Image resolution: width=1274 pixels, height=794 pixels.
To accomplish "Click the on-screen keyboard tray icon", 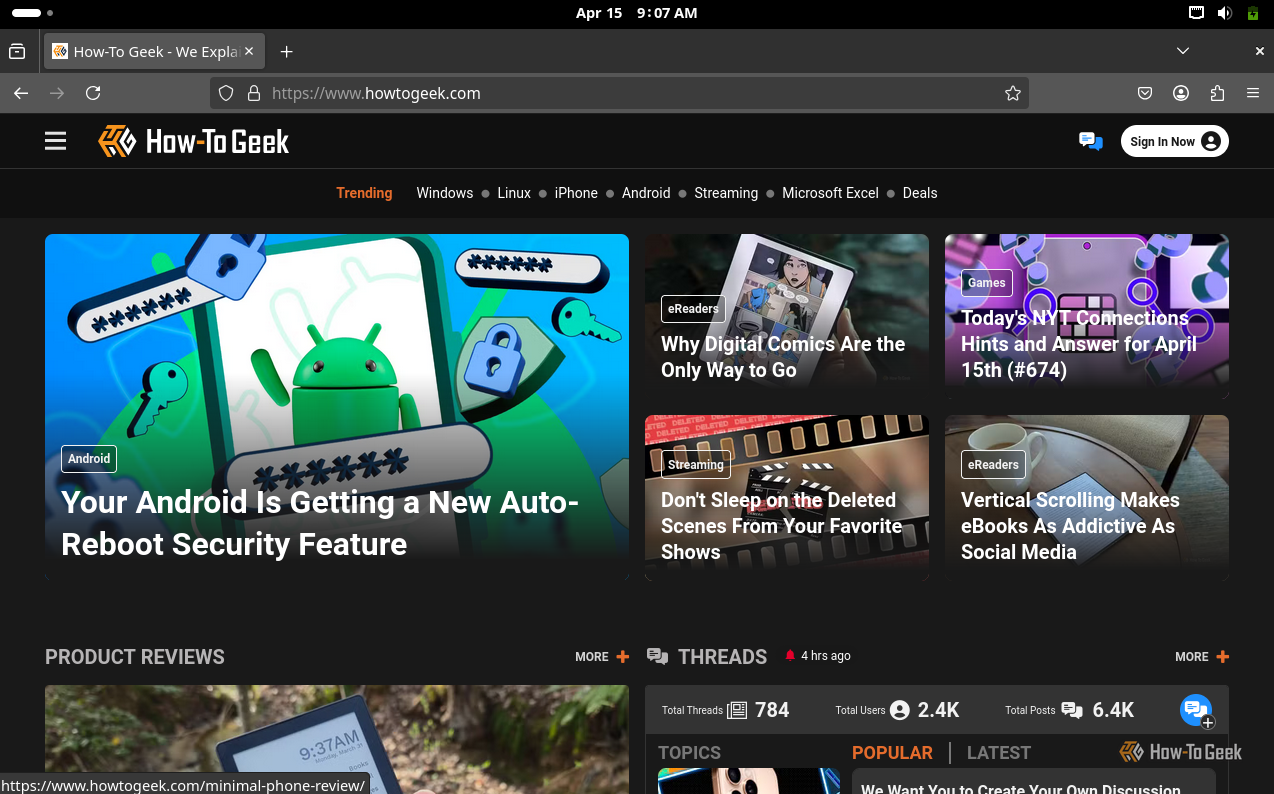I will click(1196, 13).
